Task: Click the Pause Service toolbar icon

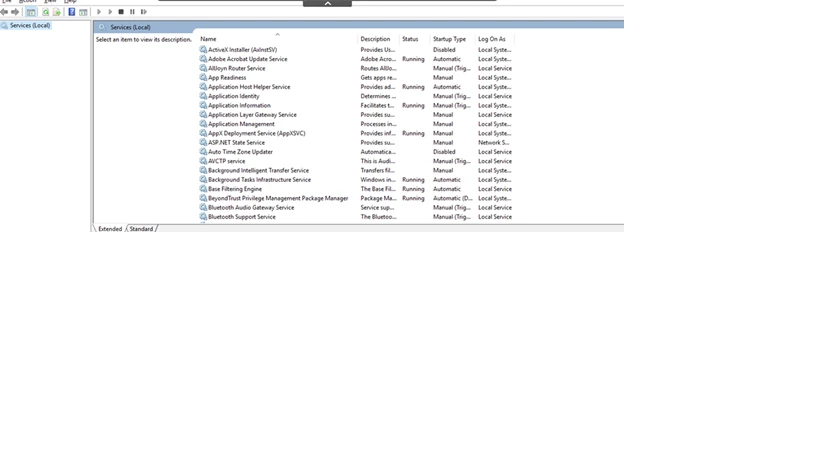Action: 132,11
